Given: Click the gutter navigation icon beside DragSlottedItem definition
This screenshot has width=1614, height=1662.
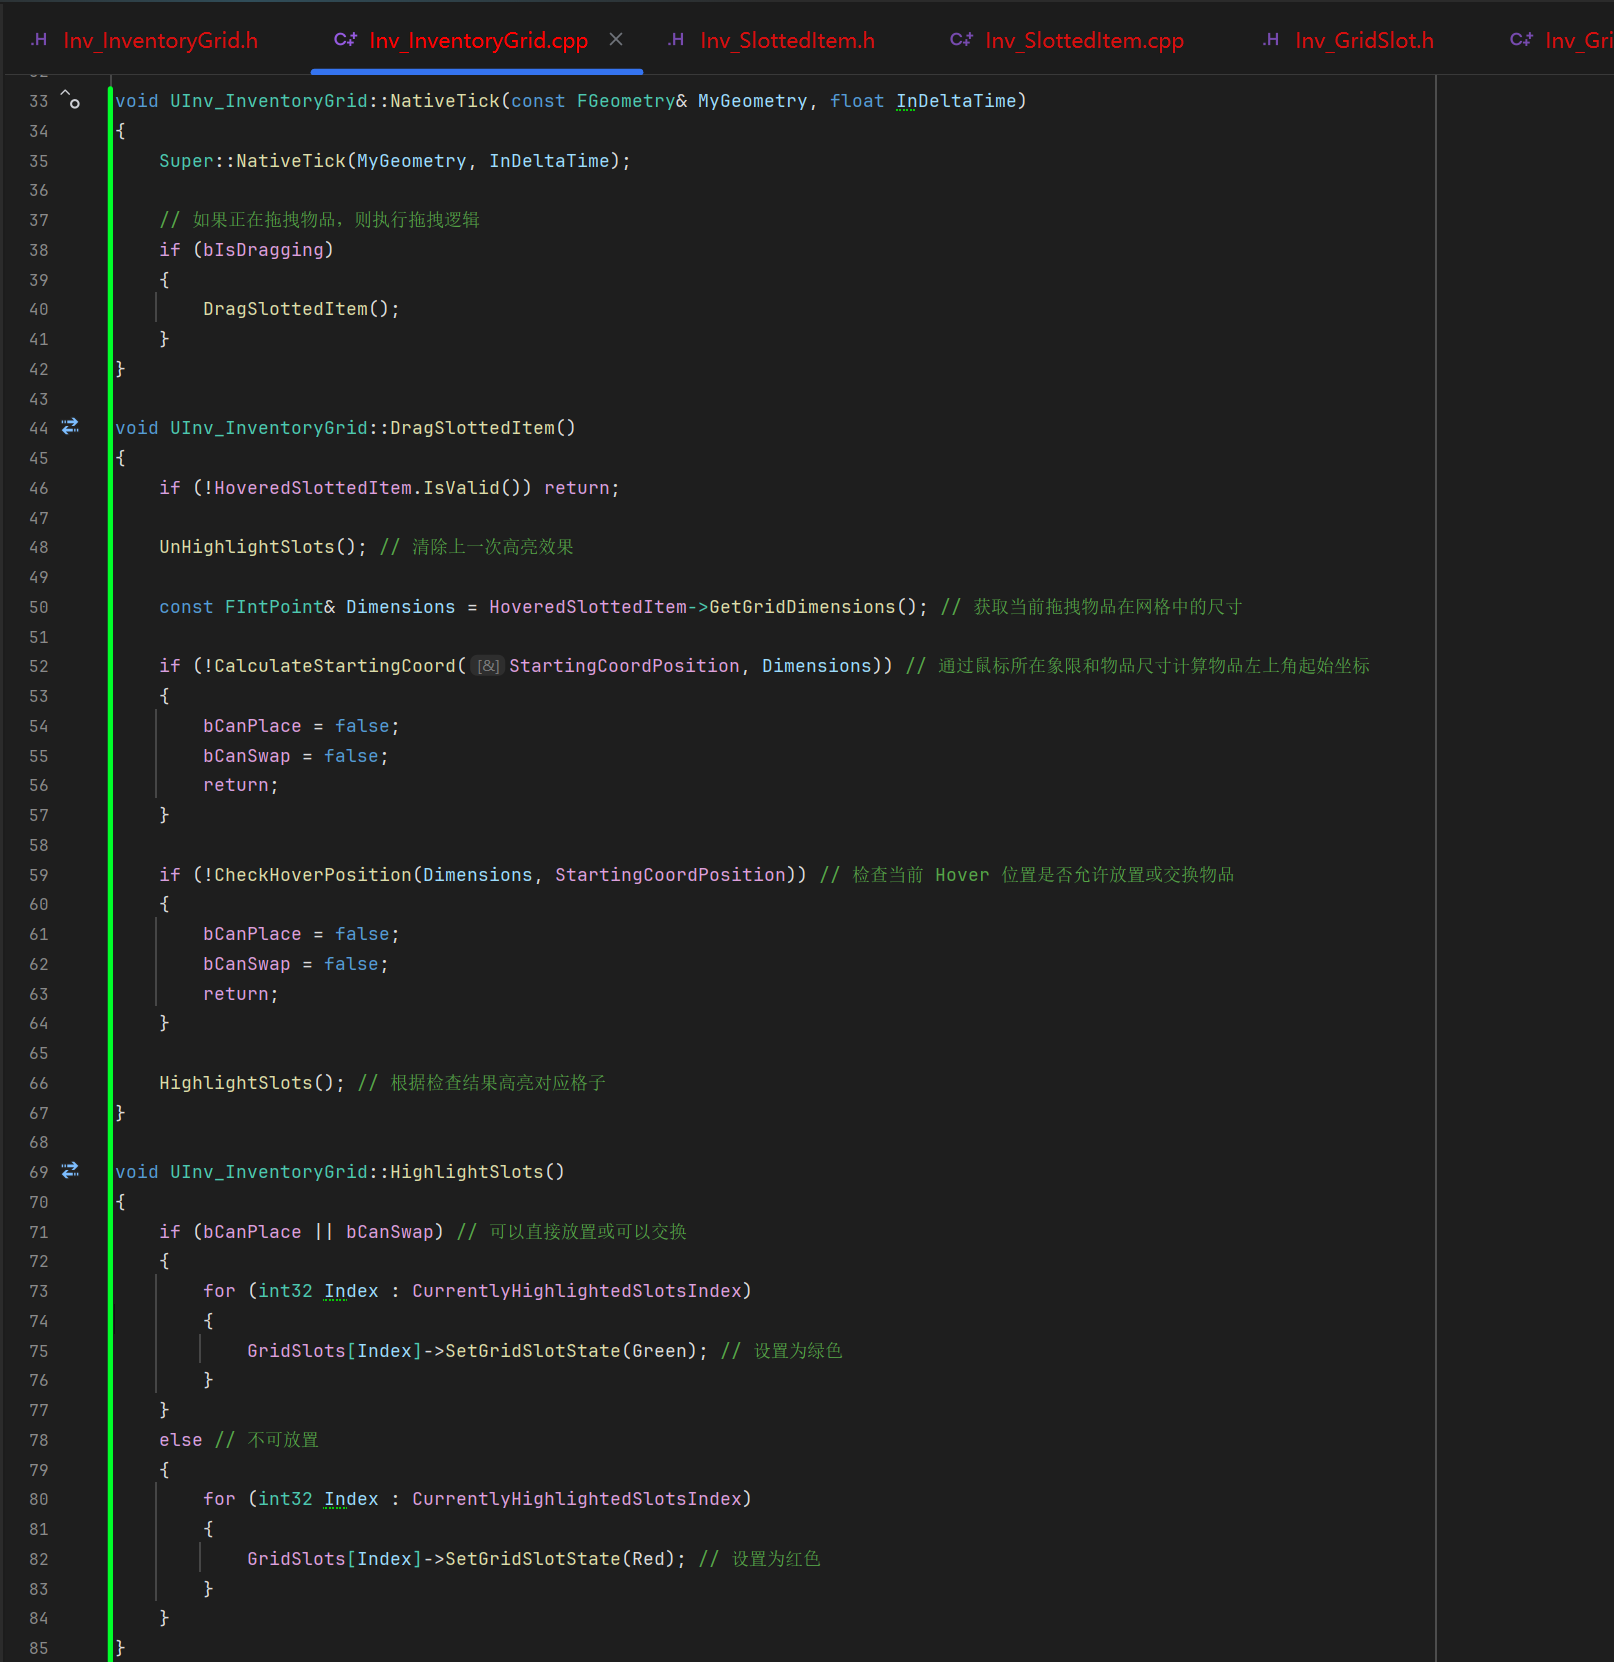Looking at the screenshot, I should point(70,427).
